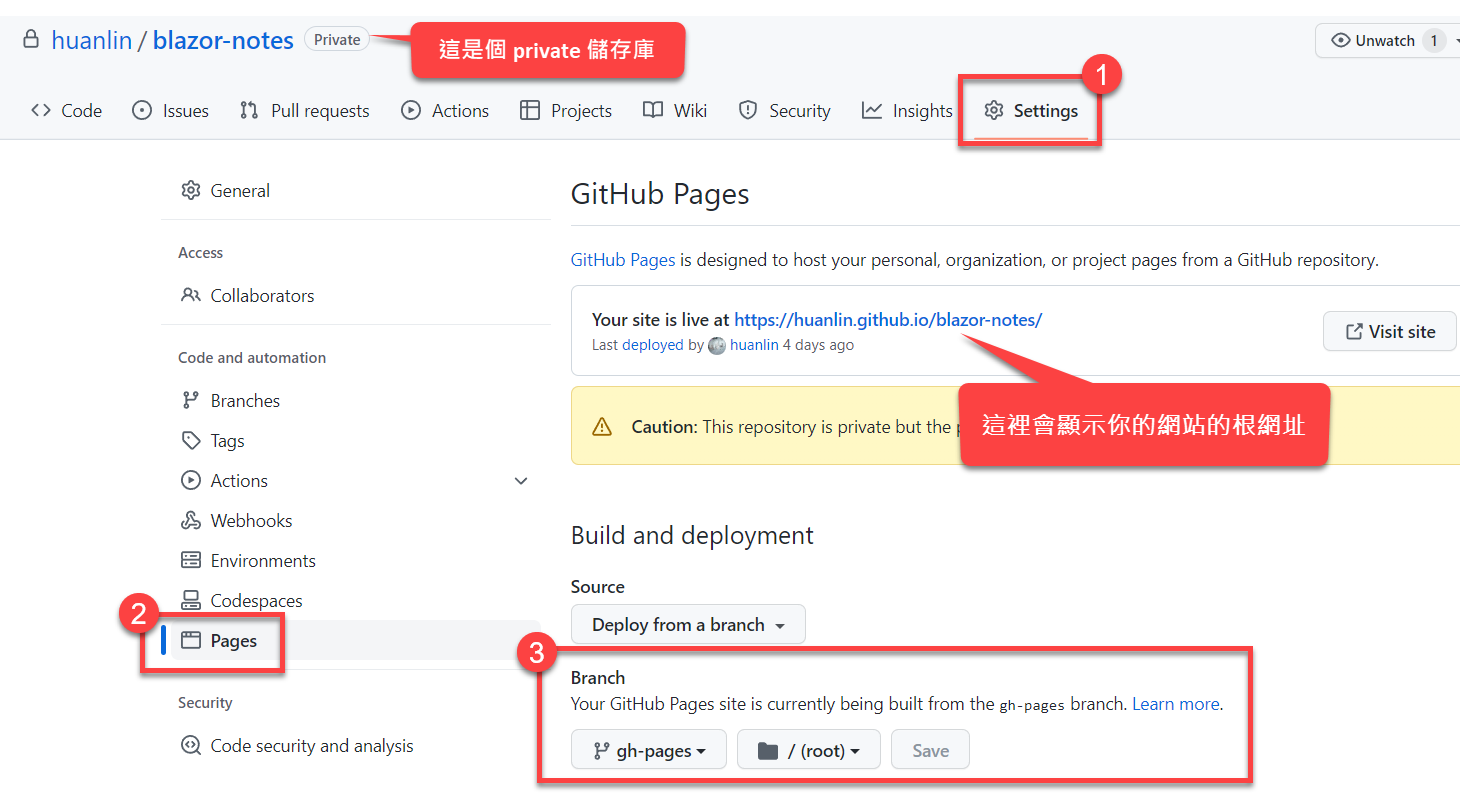Open Branches settings in sidebar
1460x798 pixels.
click(x=245, y=400)
